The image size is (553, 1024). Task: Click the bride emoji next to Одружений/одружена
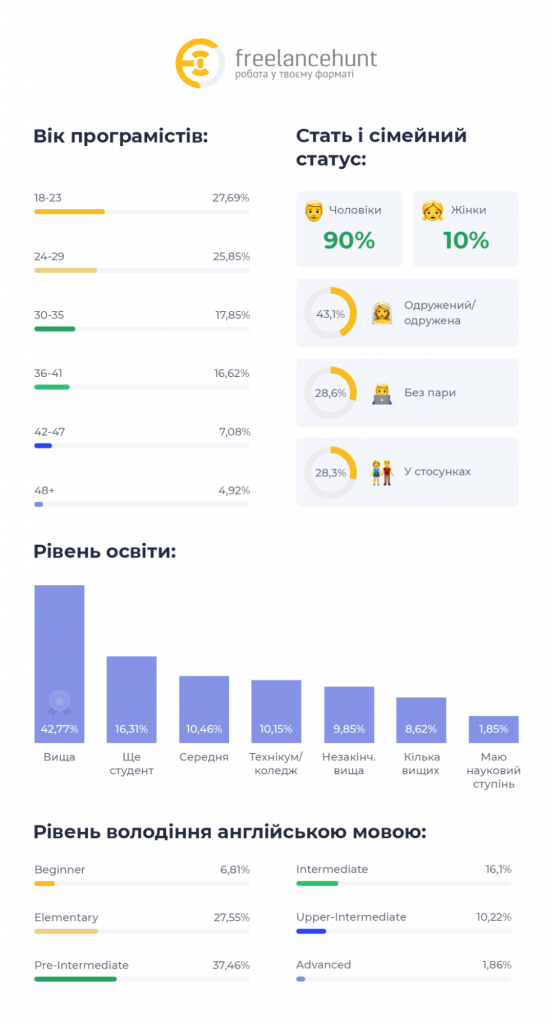click(382, 313)
